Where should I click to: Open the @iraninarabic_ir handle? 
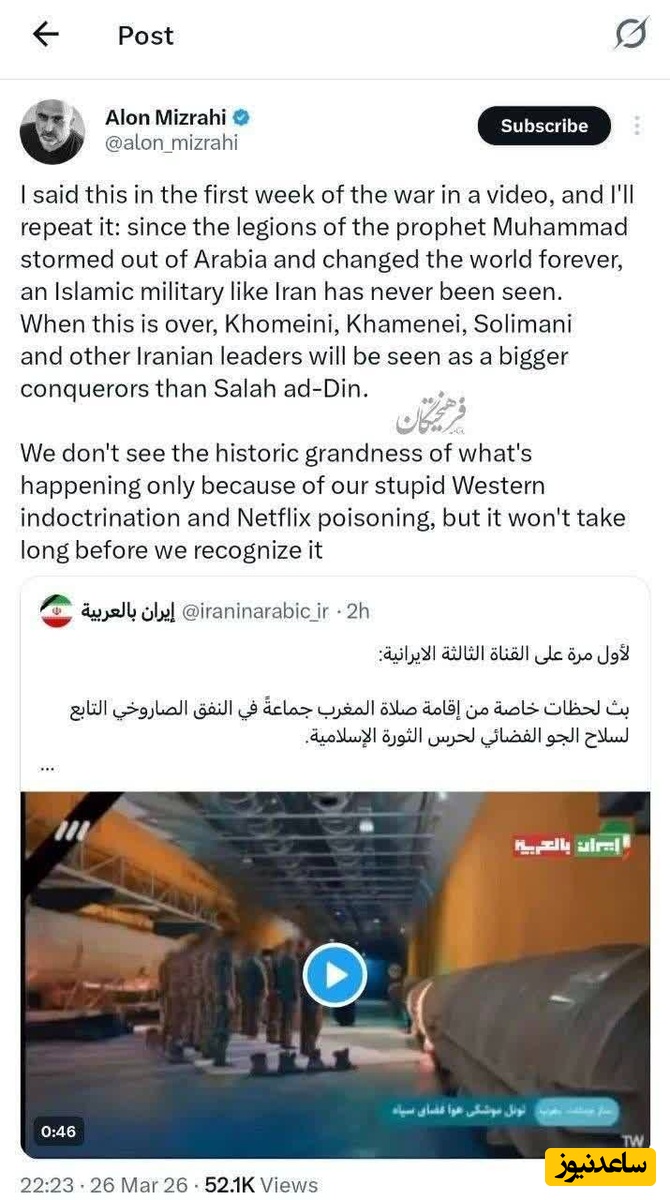257,610
